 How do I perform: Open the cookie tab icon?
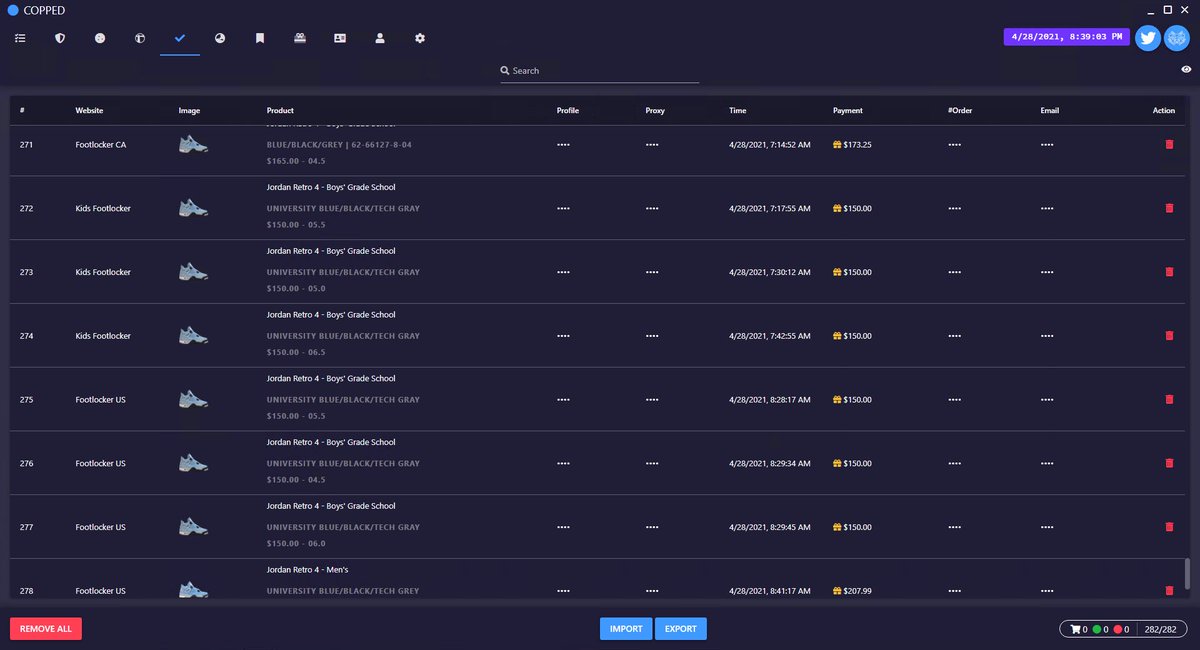[x=100, y=38]
